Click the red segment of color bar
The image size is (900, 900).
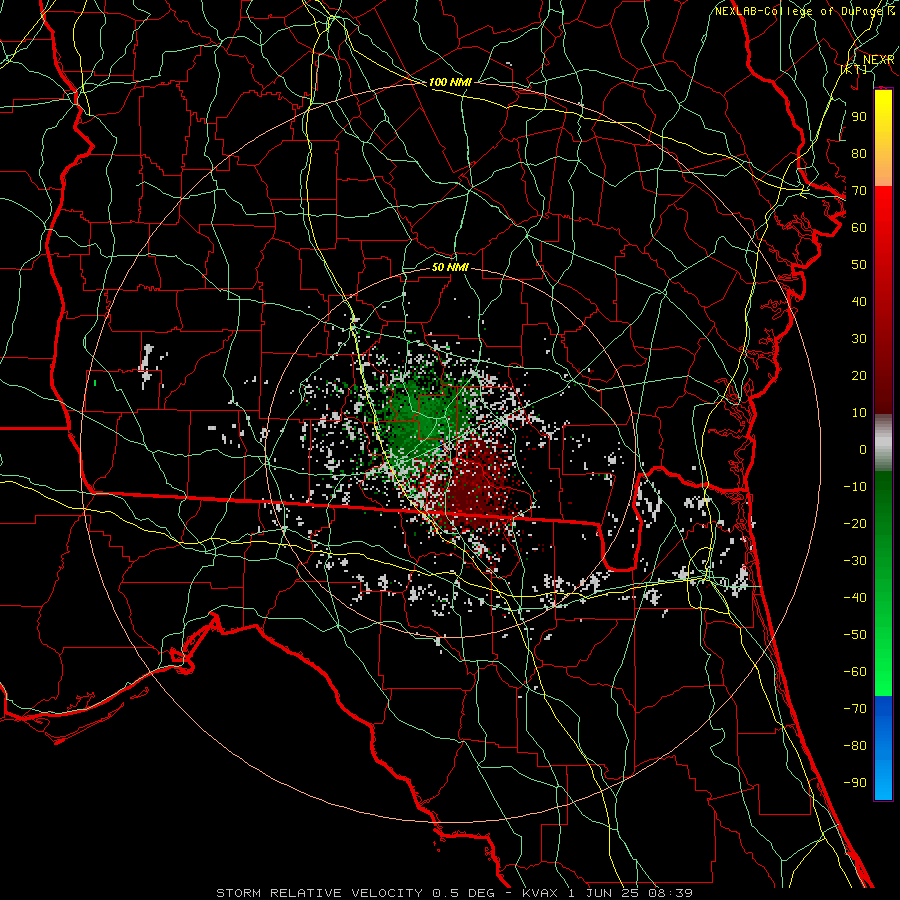[x=883, y=300]
